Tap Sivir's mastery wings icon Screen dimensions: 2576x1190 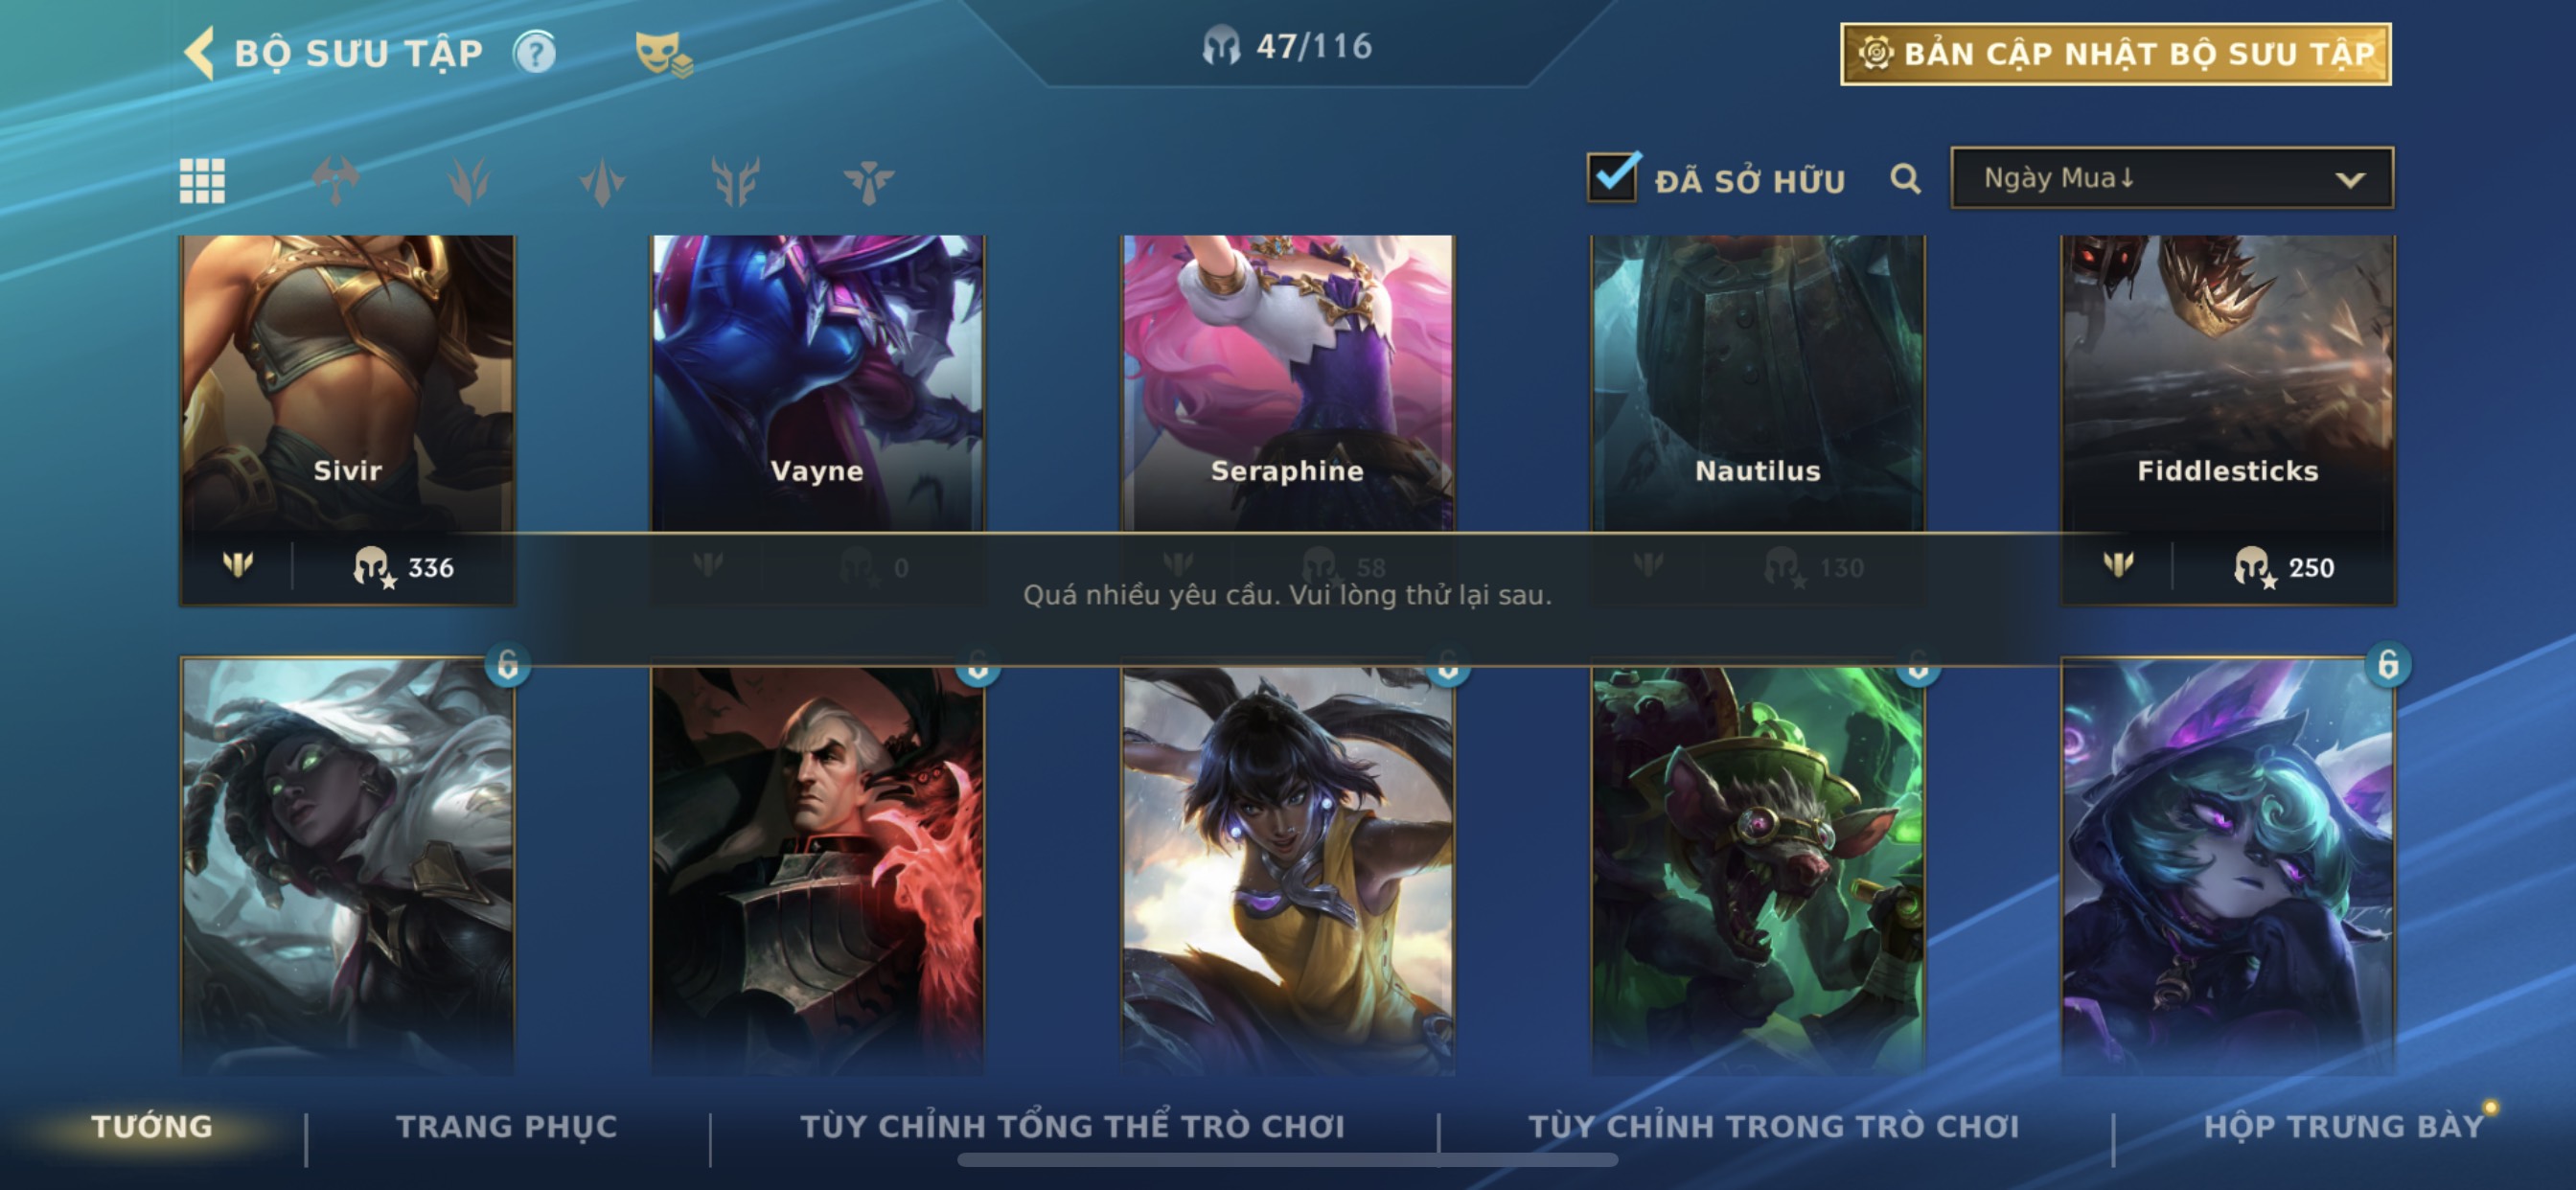click(x=238, y=565)
